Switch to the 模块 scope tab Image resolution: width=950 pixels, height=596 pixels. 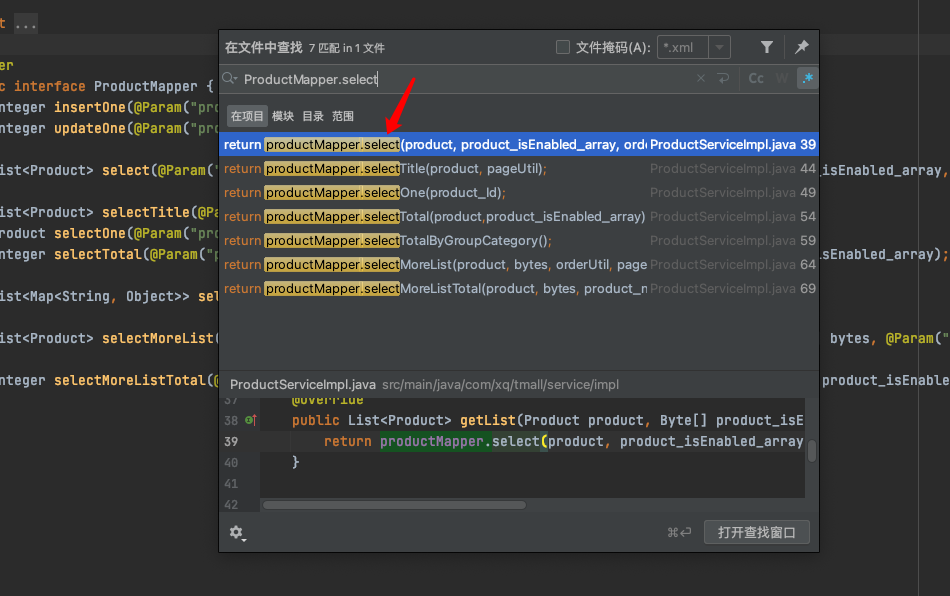point(282,116)
